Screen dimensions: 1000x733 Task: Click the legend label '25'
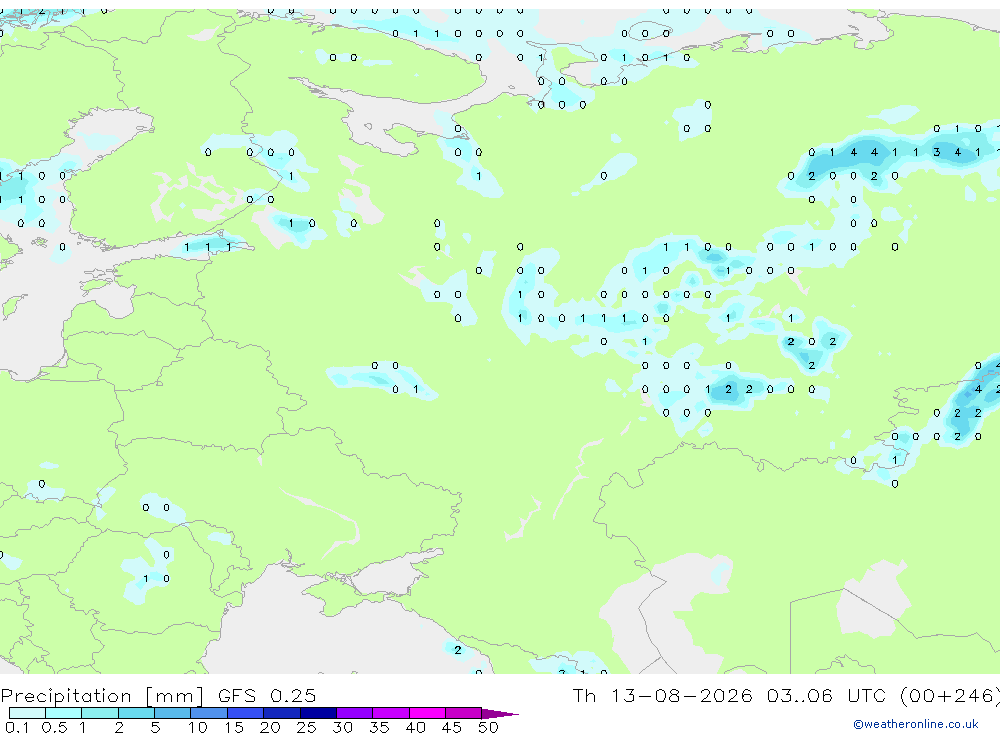click(306, 727)
